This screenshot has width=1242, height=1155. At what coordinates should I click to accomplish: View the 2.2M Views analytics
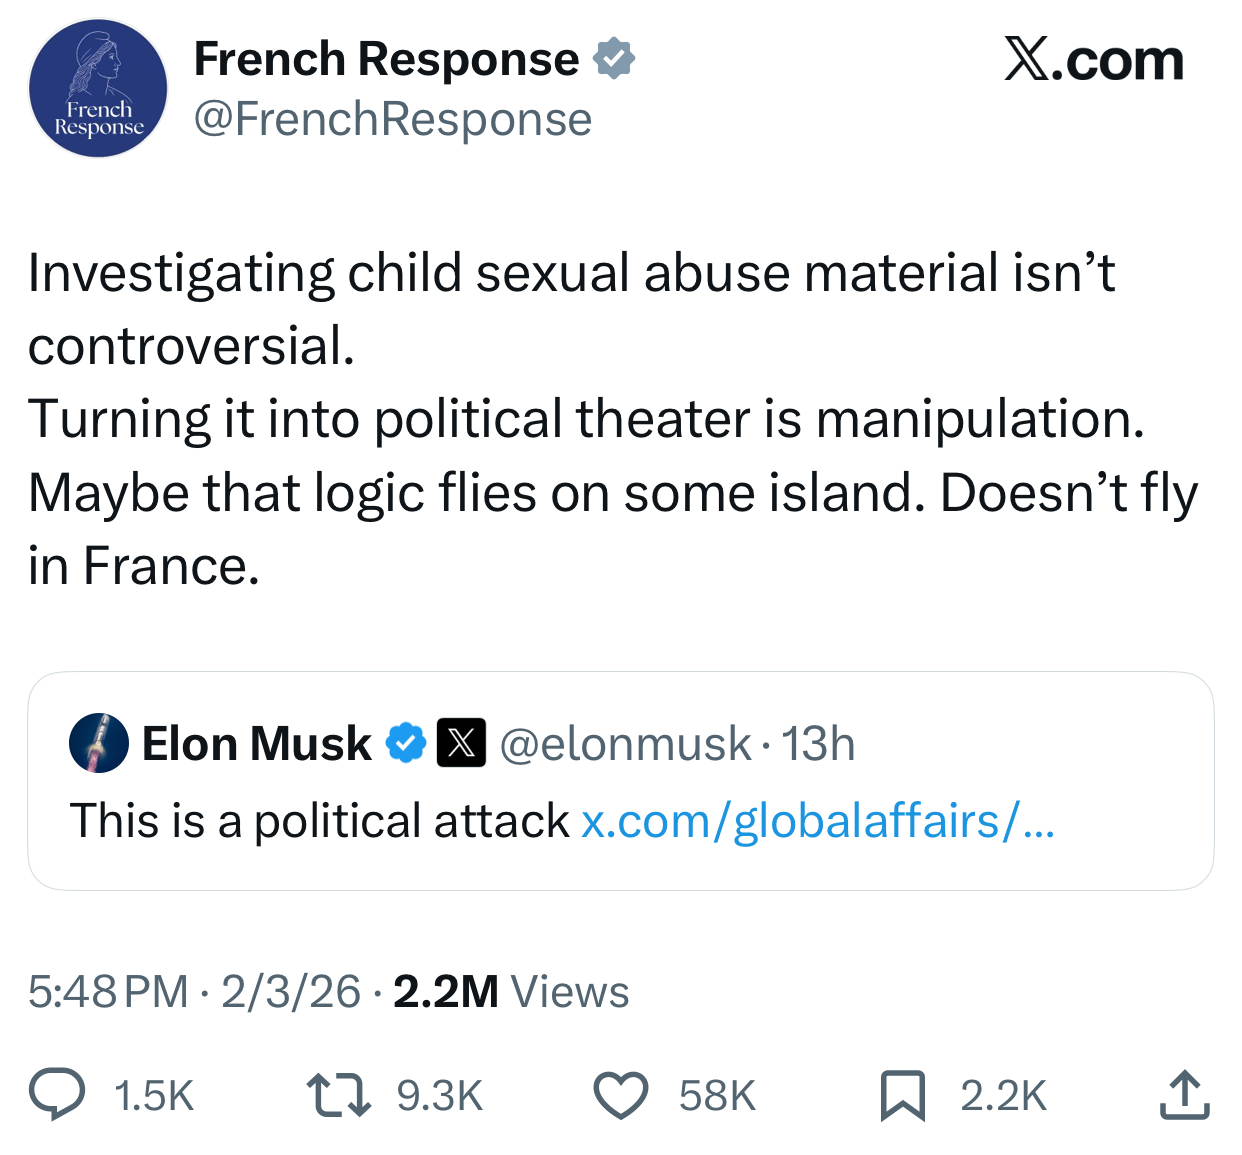pyautogui.click(x=511, y=992)
